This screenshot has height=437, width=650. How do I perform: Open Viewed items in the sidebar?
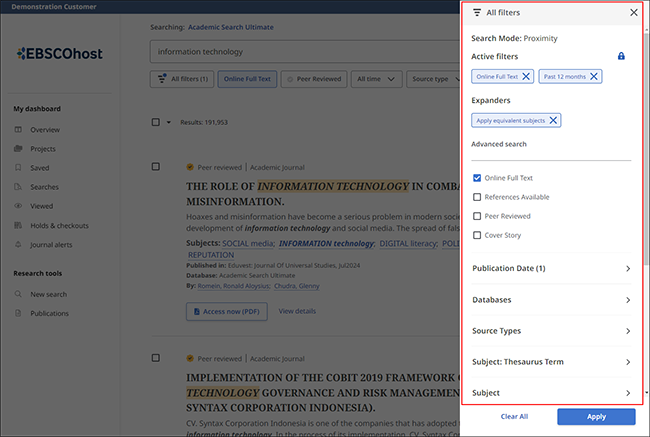tap(41, 206)
